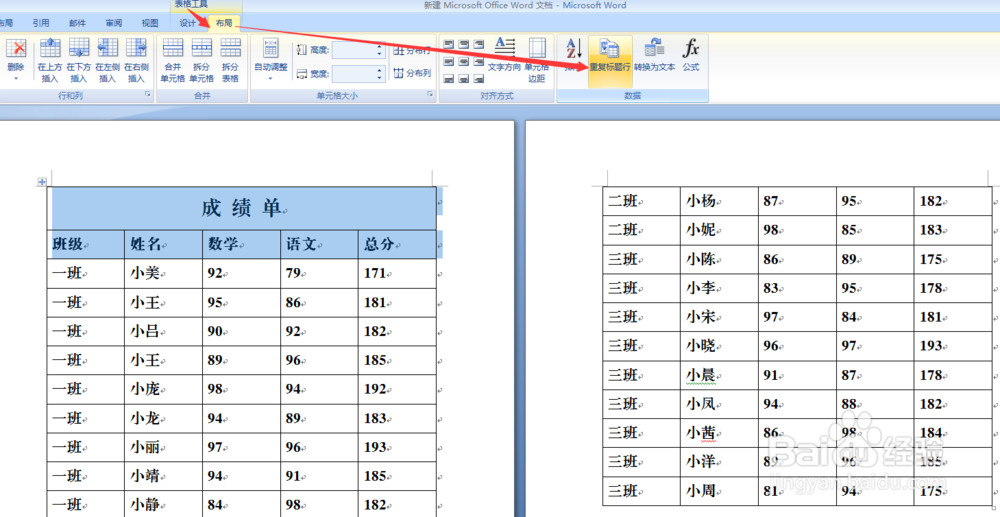This screenshot has height=517, width=1000.
Task: Open the References (引用) tab
Action: point(41,23)
